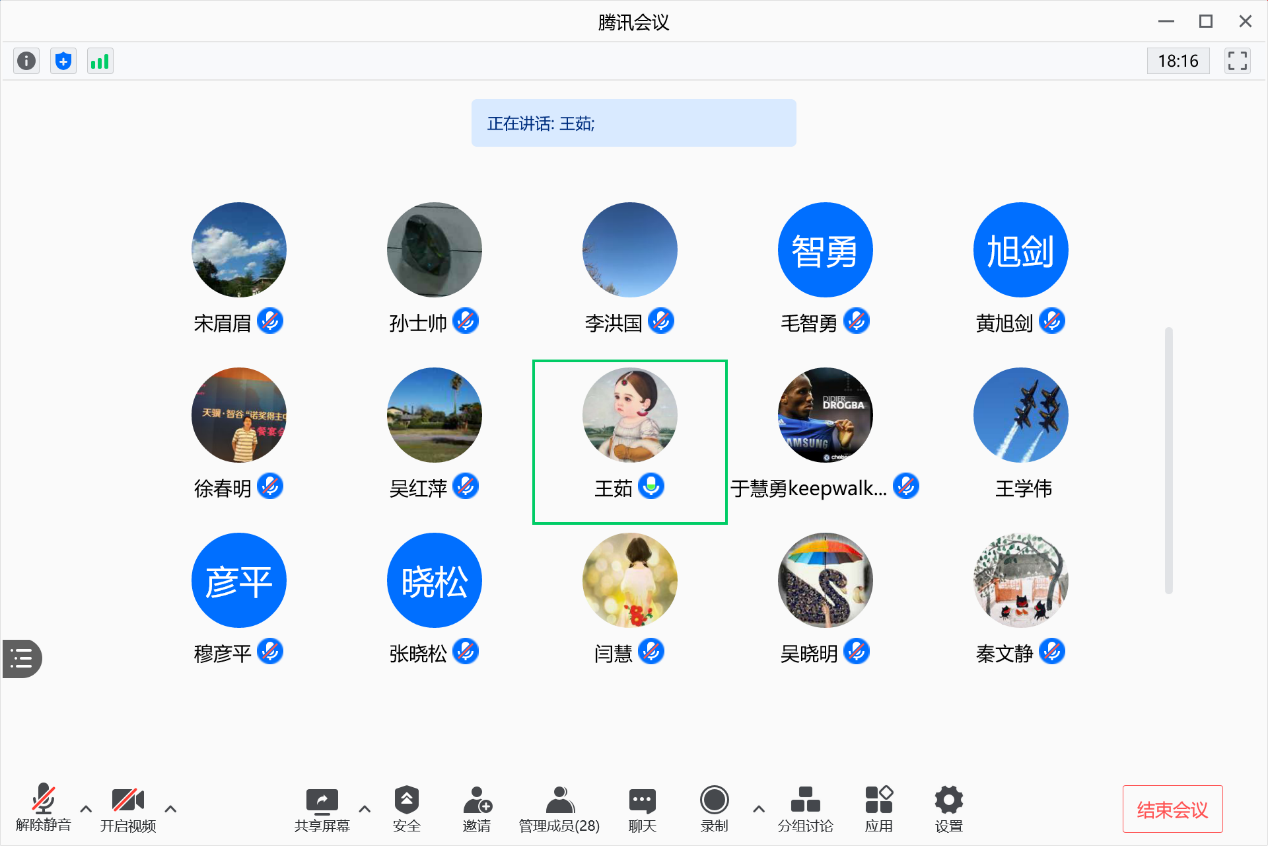Expand audio options arrow beside 解除静音

pos(86,808)
